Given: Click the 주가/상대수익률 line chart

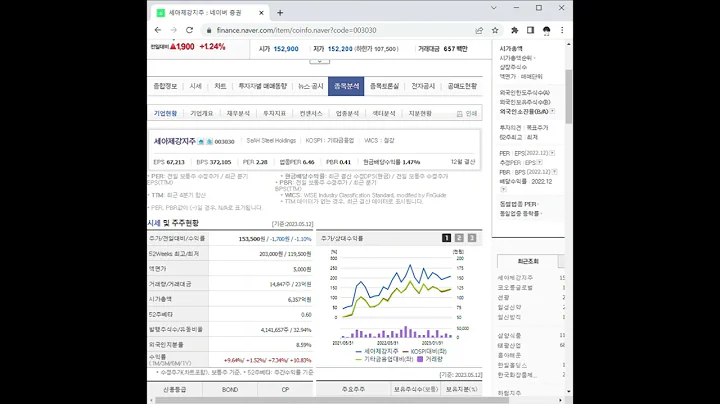Looking at the screenshot, I should click(x=398, y=294).
